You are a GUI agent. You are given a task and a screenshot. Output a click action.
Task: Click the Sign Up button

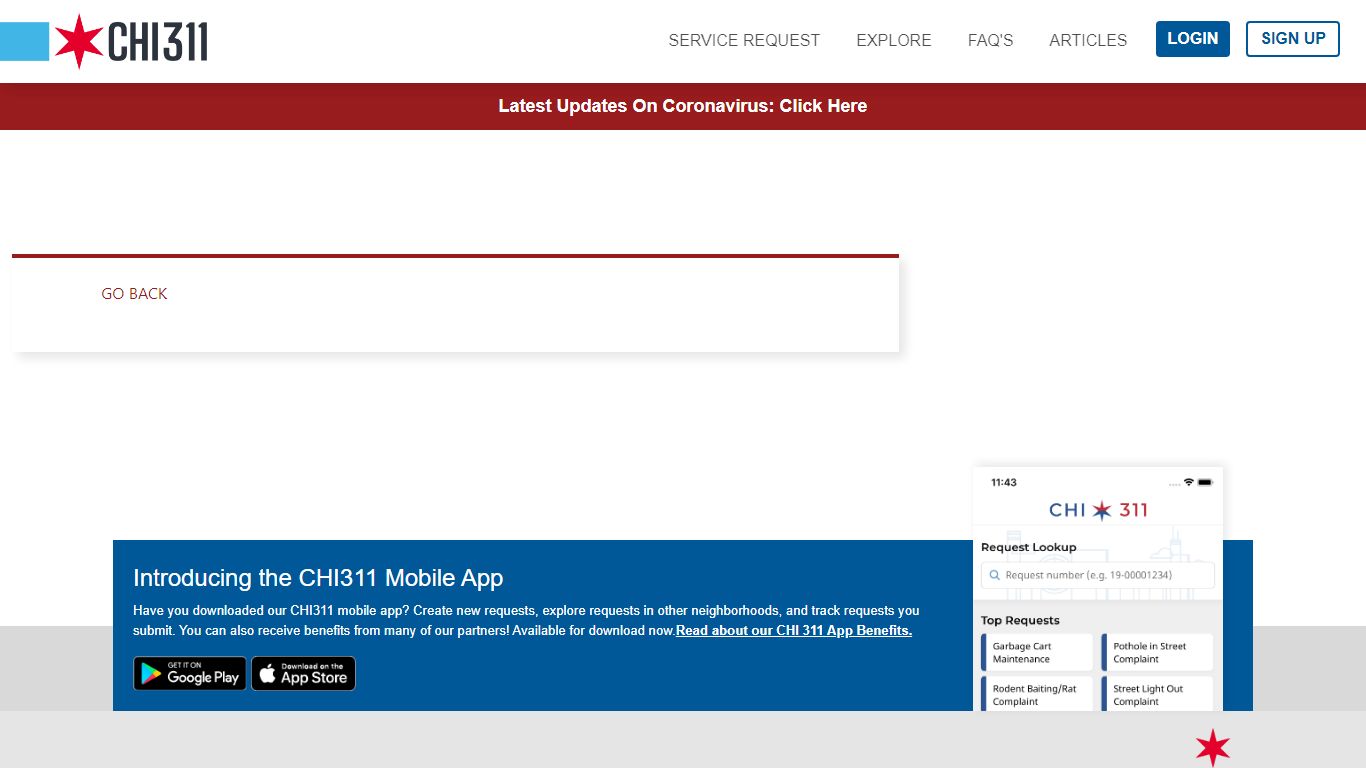point(1293,39)
